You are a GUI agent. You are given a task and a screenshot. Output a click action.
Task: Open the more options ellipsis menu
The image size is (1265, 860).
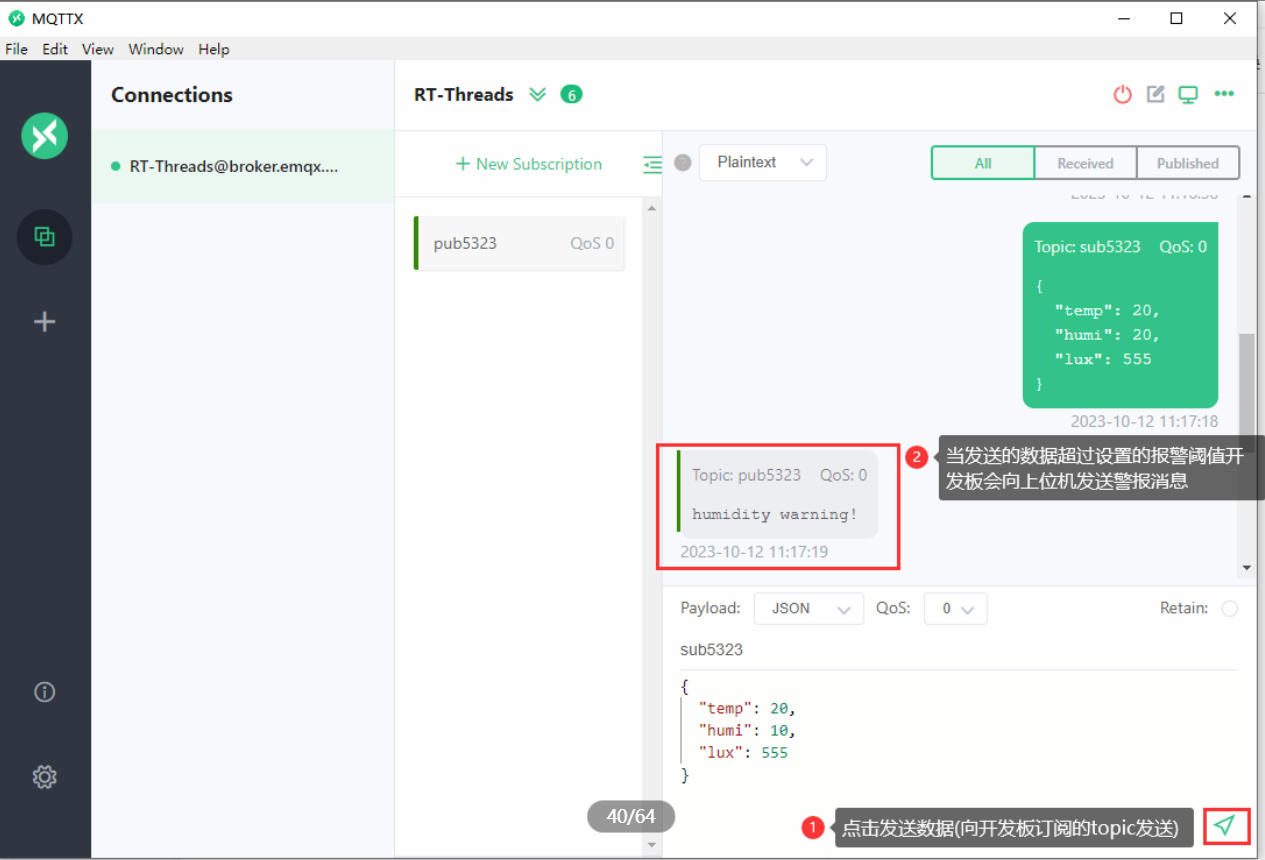[x=1224, y=94]
